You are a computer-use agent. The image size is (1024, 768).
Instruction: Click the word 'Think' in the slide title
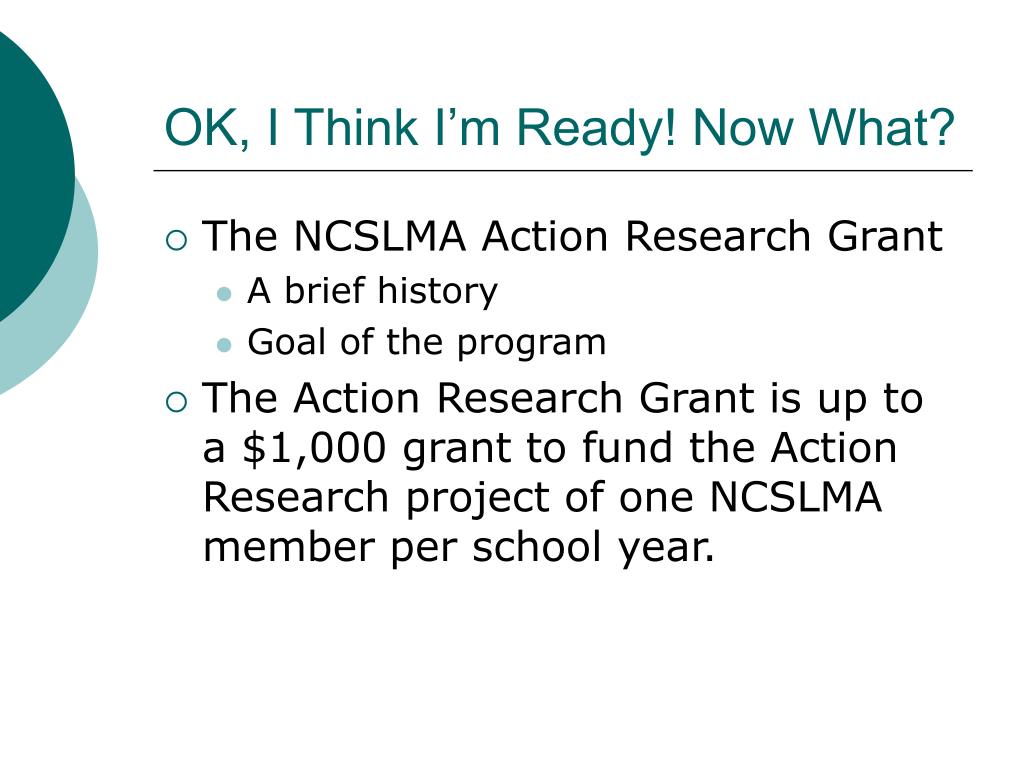357,127
